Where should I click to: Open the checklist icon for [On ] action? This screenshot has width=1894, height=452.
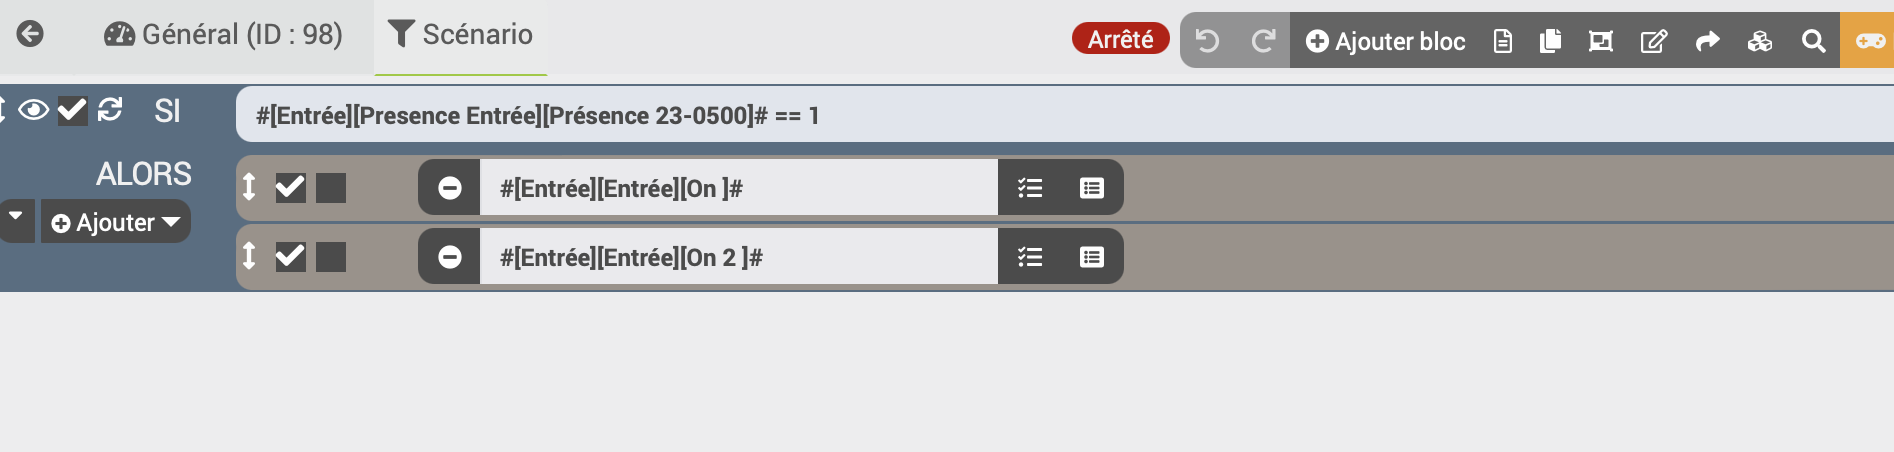[1030, 188]
